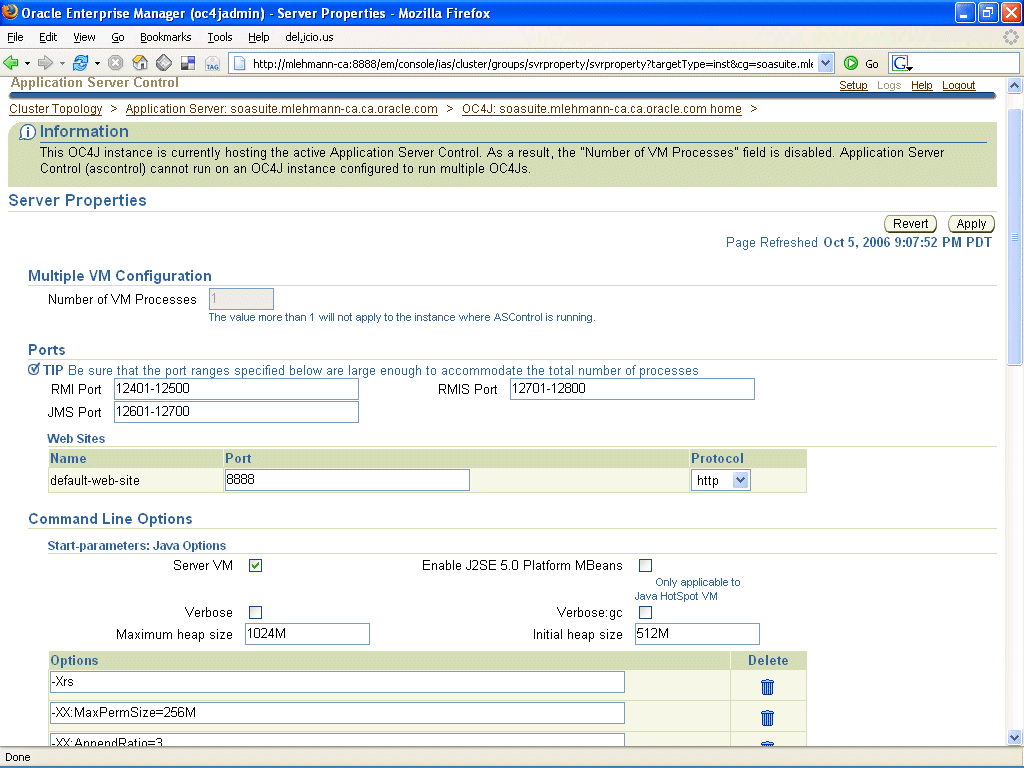Enable the Verbose checkbox
Image resolution: width=1024 pixels, height=768 pixels.
pyautogui.click(x=255, y=613)
